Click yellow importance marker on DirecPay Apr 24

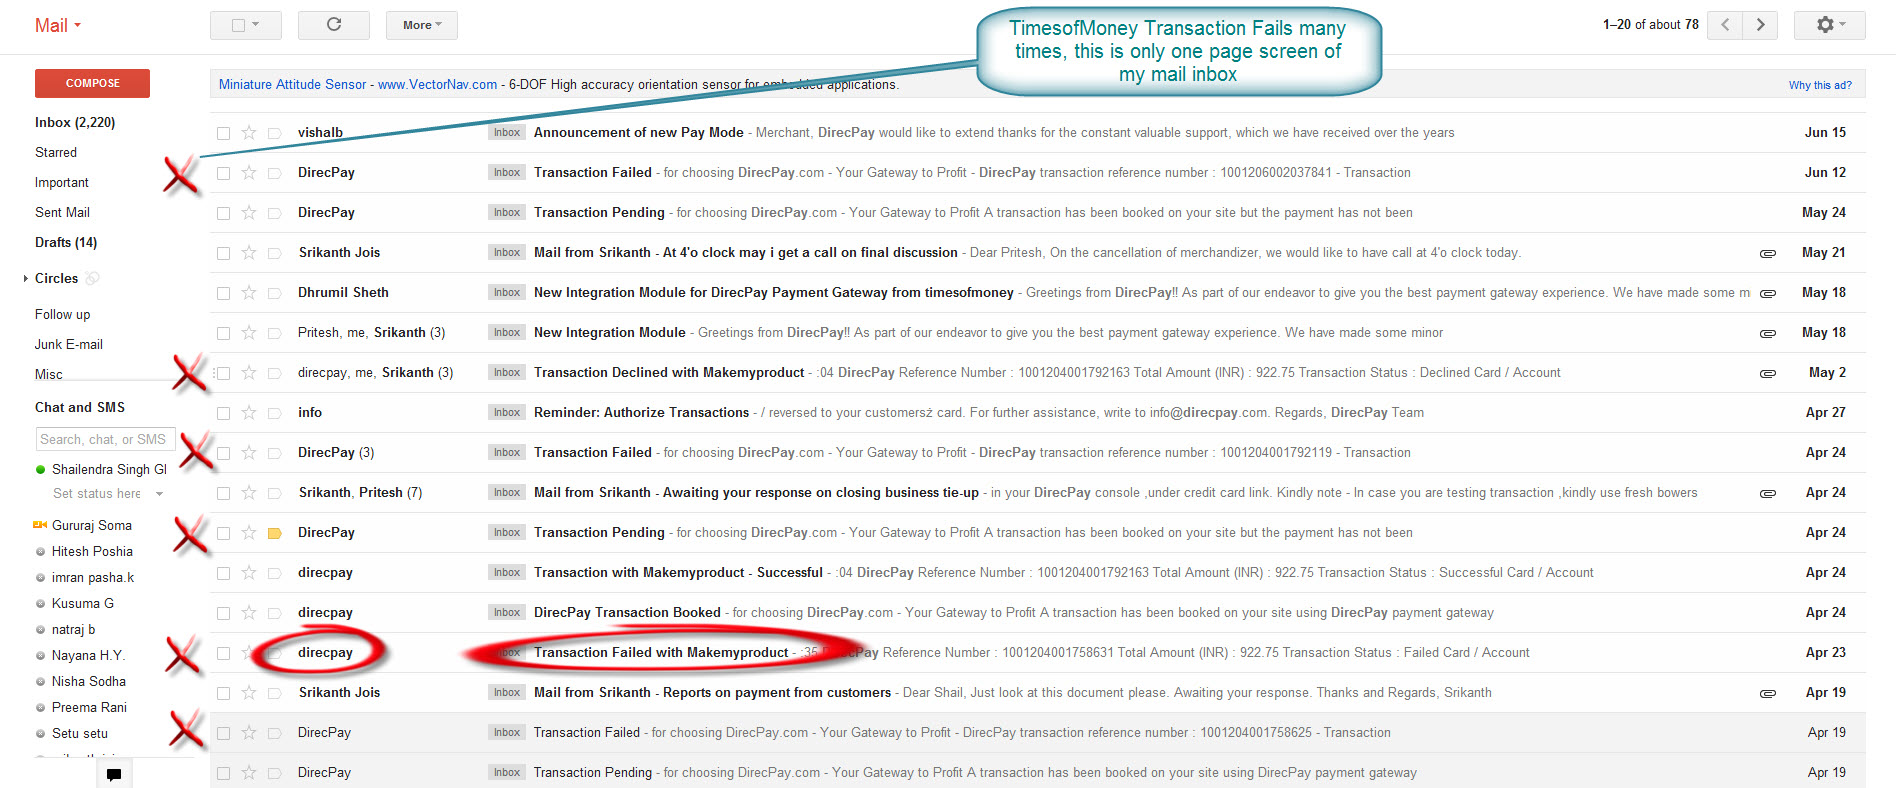pyautogui.click(x=274, y=533)
